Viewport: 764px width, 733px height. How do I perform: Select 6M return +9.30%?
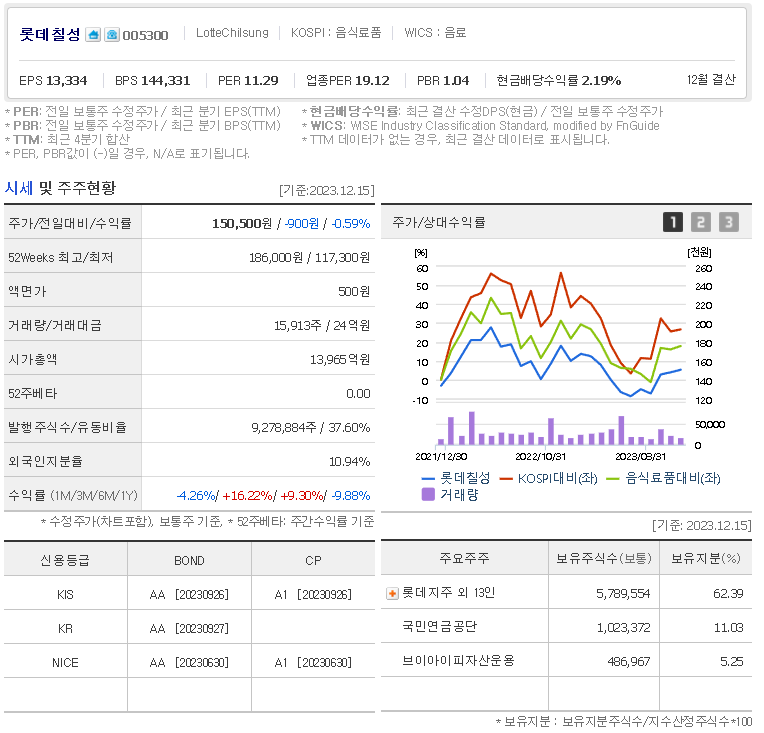pos(302,496)
